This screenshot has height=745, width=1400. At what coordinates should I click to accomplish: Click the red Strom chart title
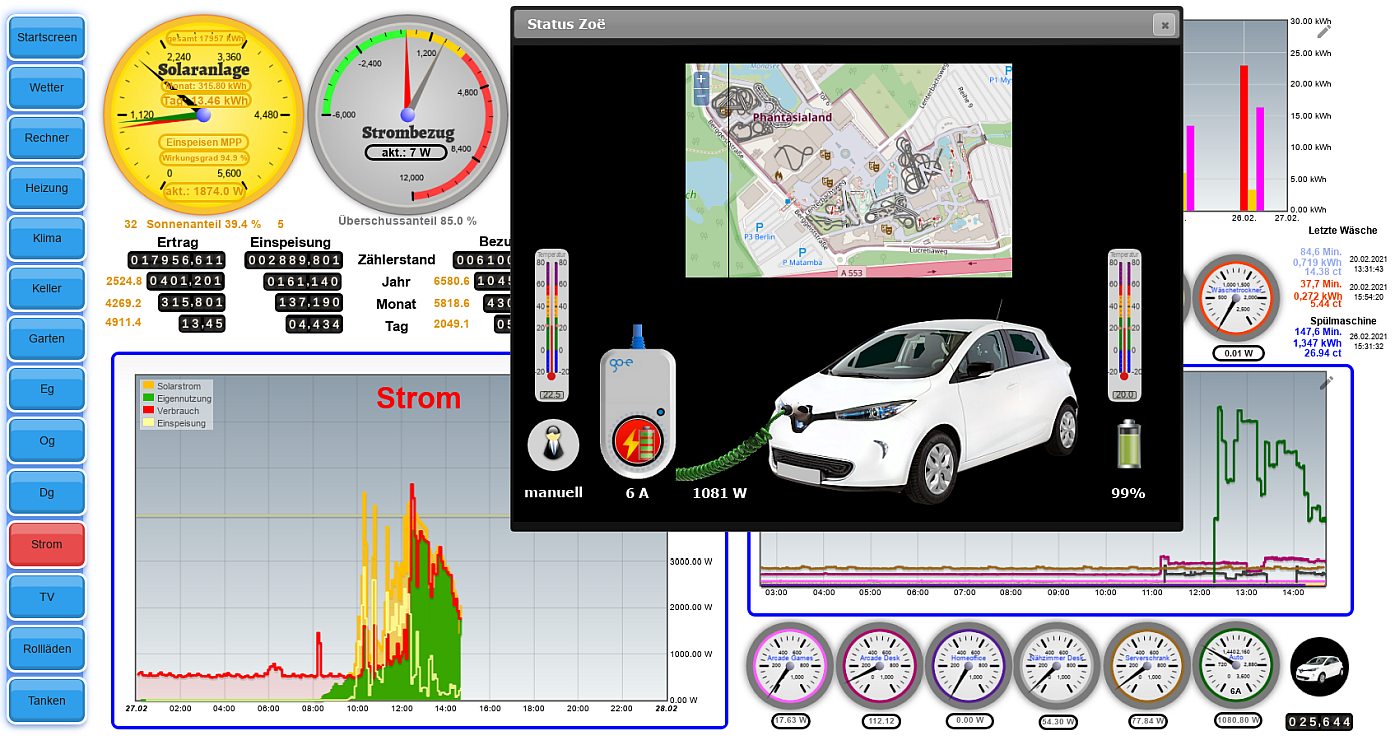[419, 398]
